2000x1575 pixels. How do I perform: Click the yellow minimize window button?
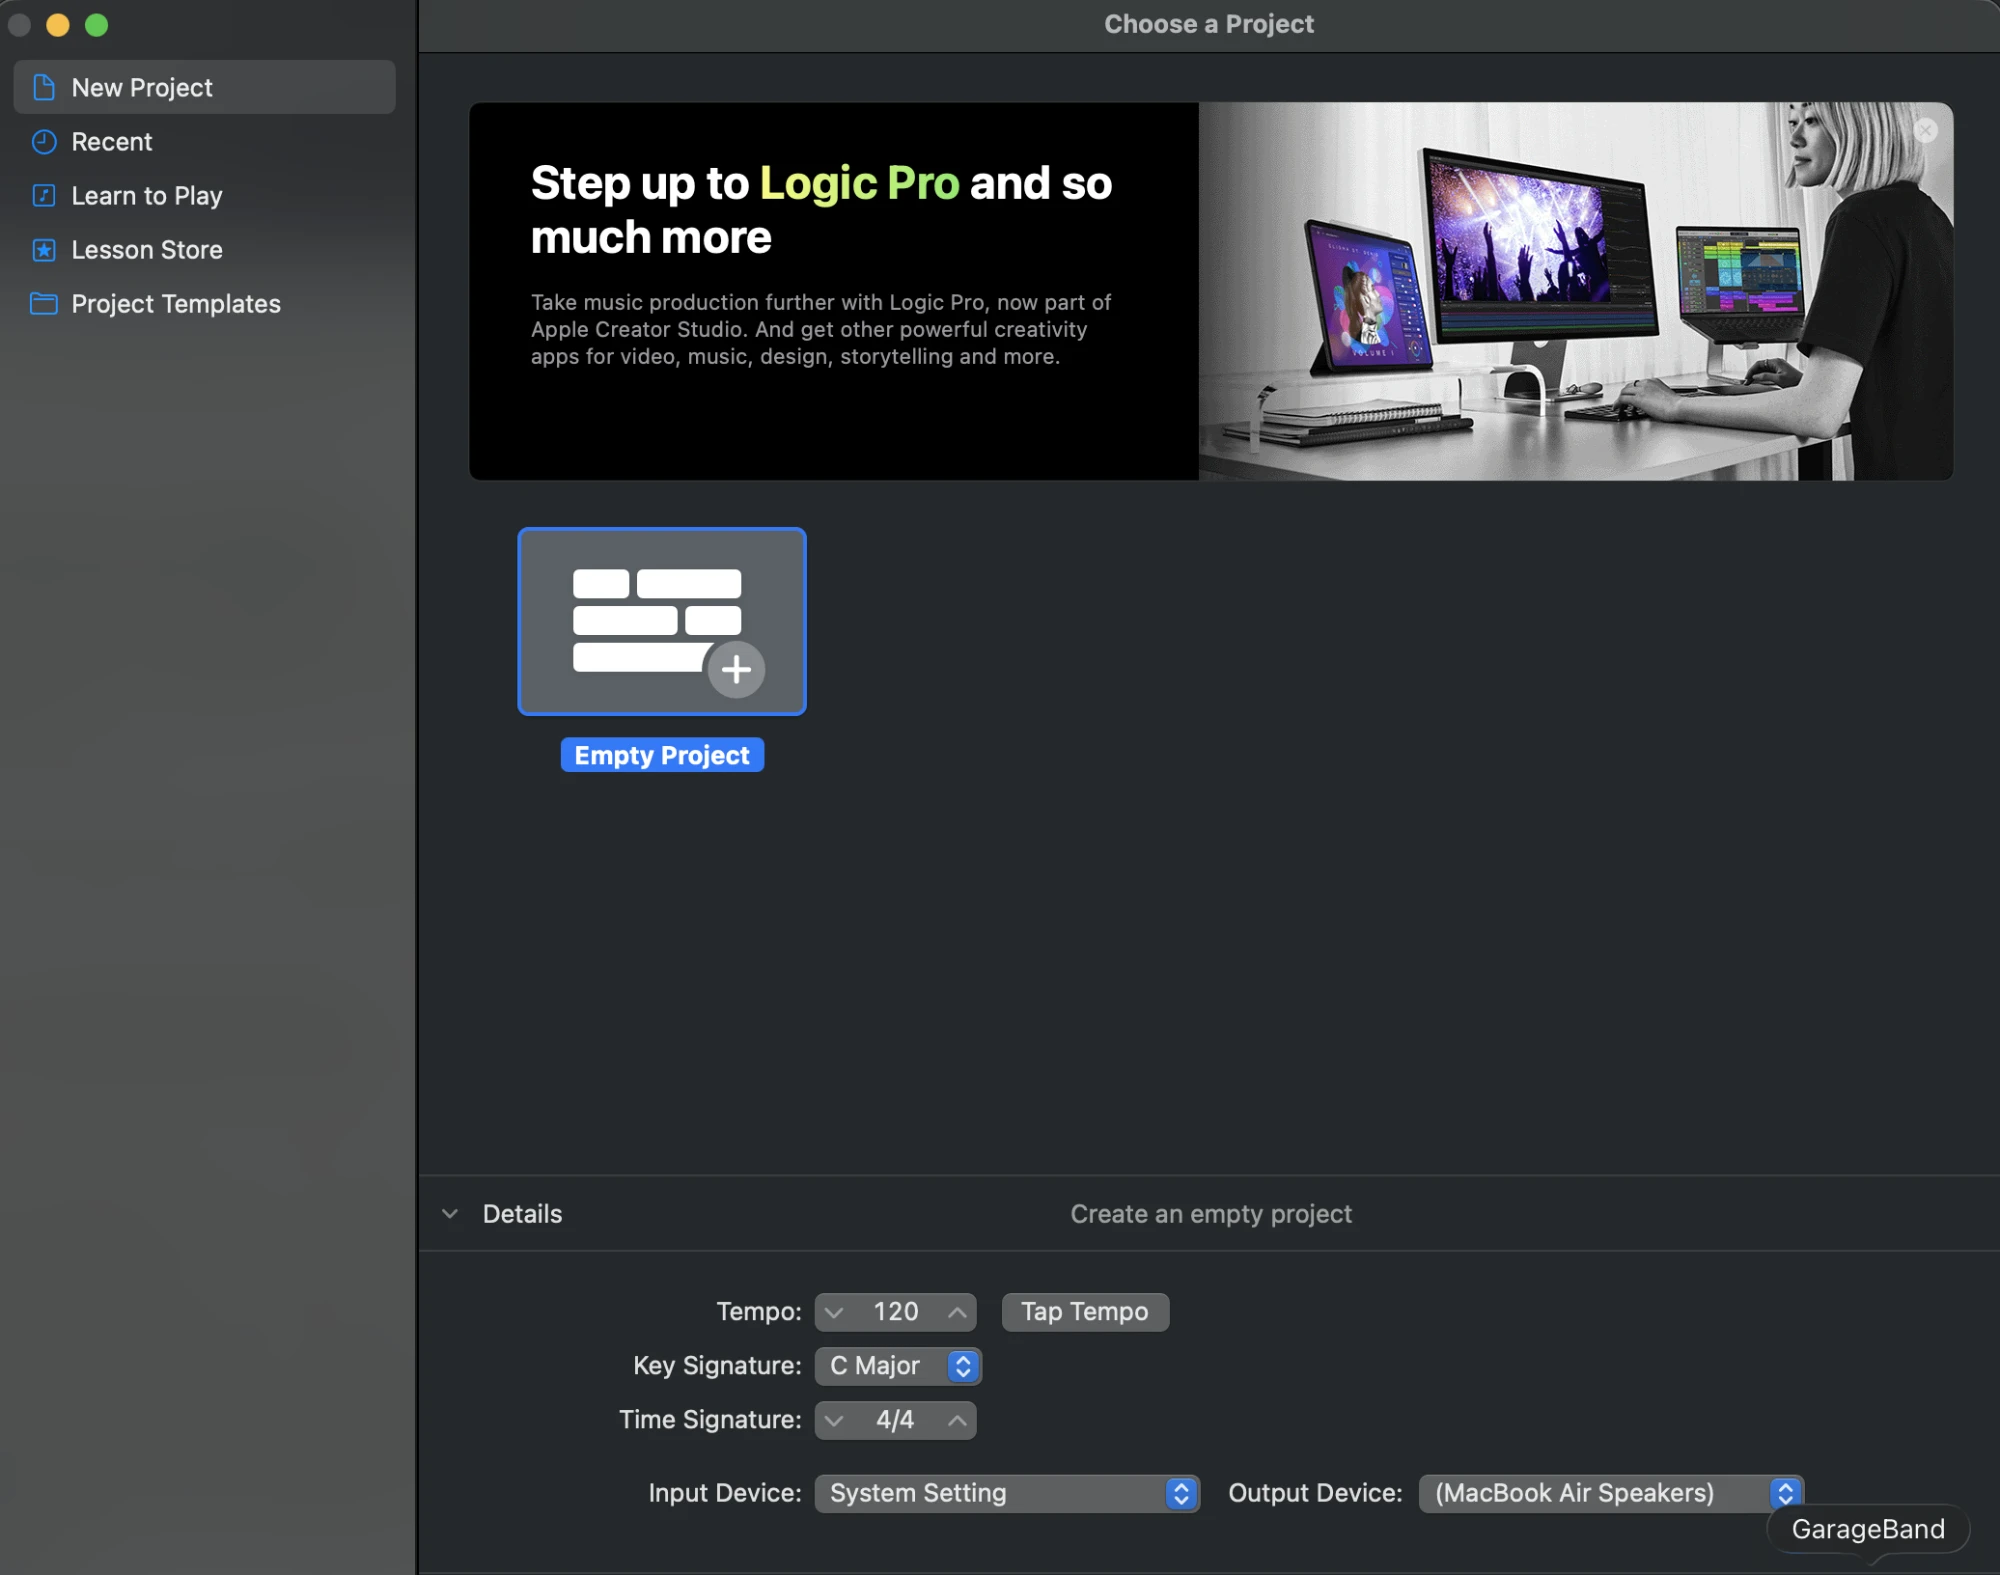coord(58,25)
